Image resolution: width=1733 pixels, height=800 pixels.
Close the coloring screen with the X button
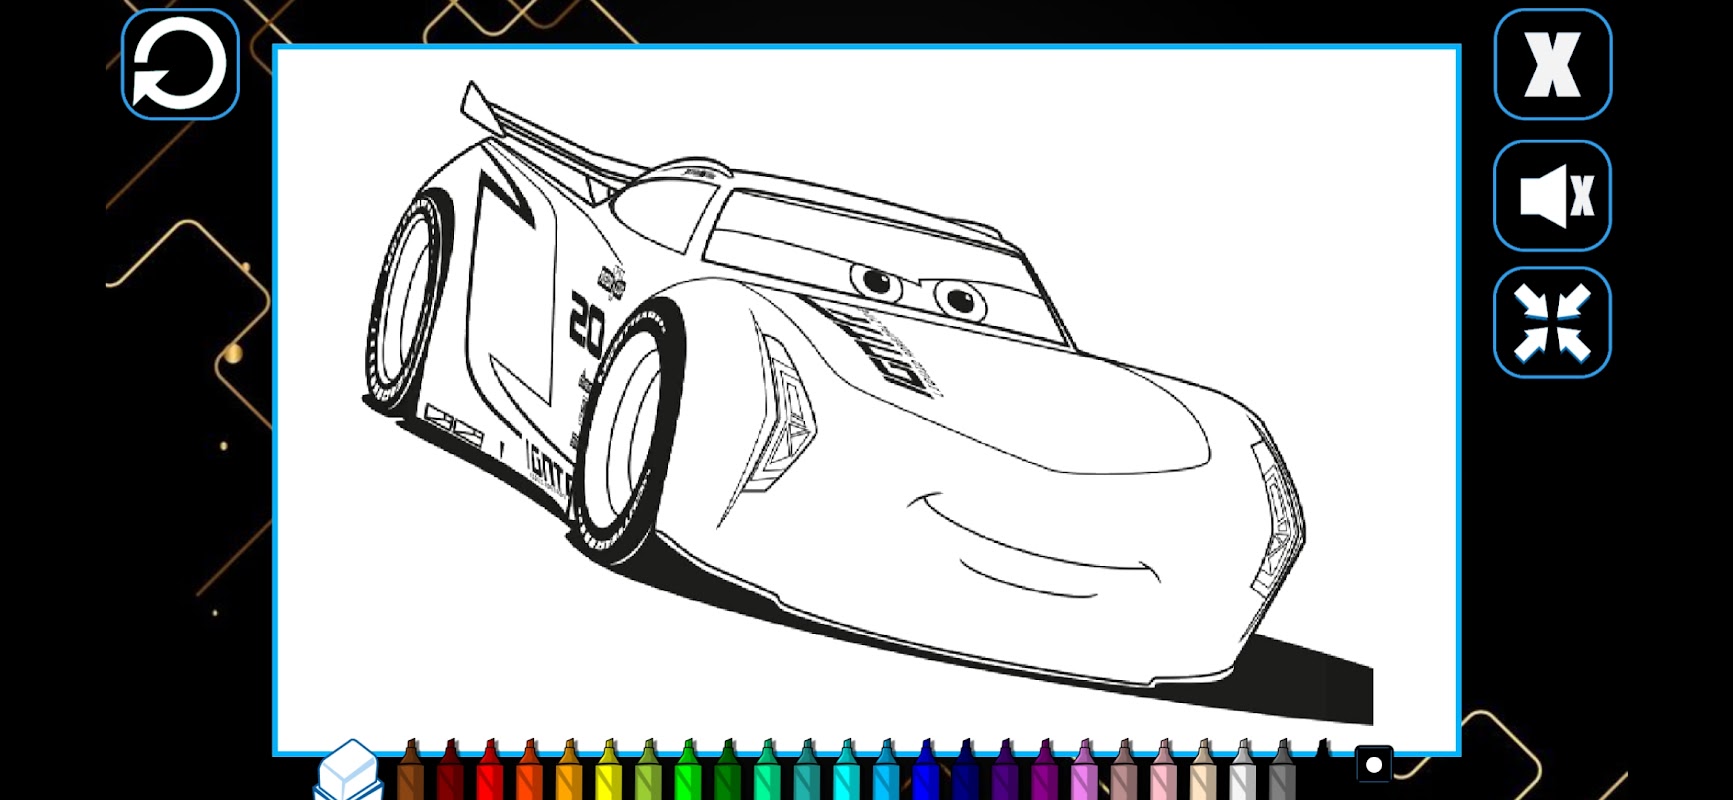1552,64
